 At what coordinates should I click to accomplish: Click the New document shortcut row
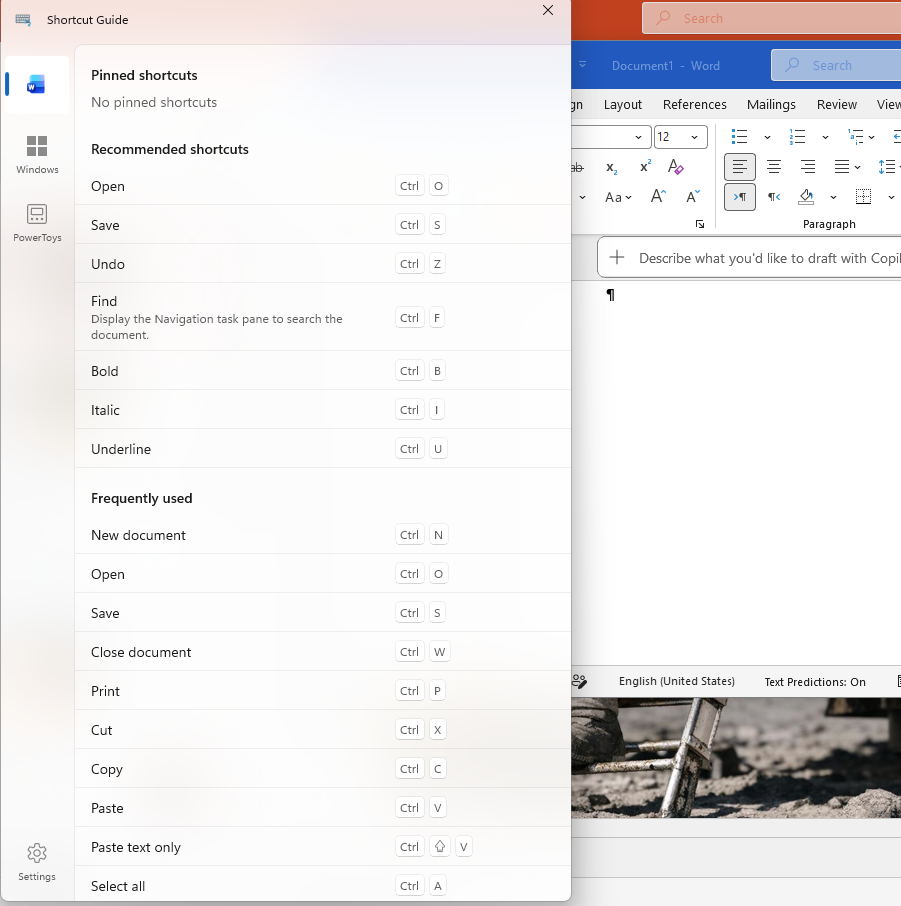point(322,534)
